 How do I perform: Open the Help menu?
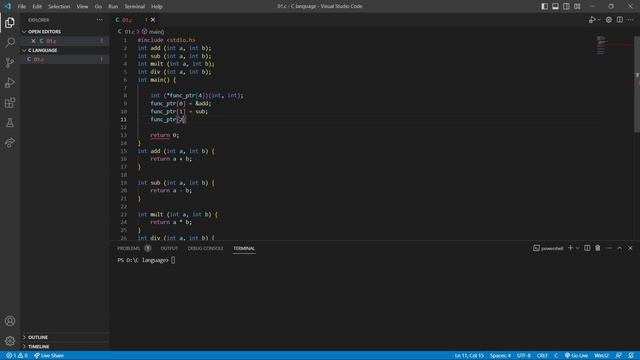[x=157, y=6]
